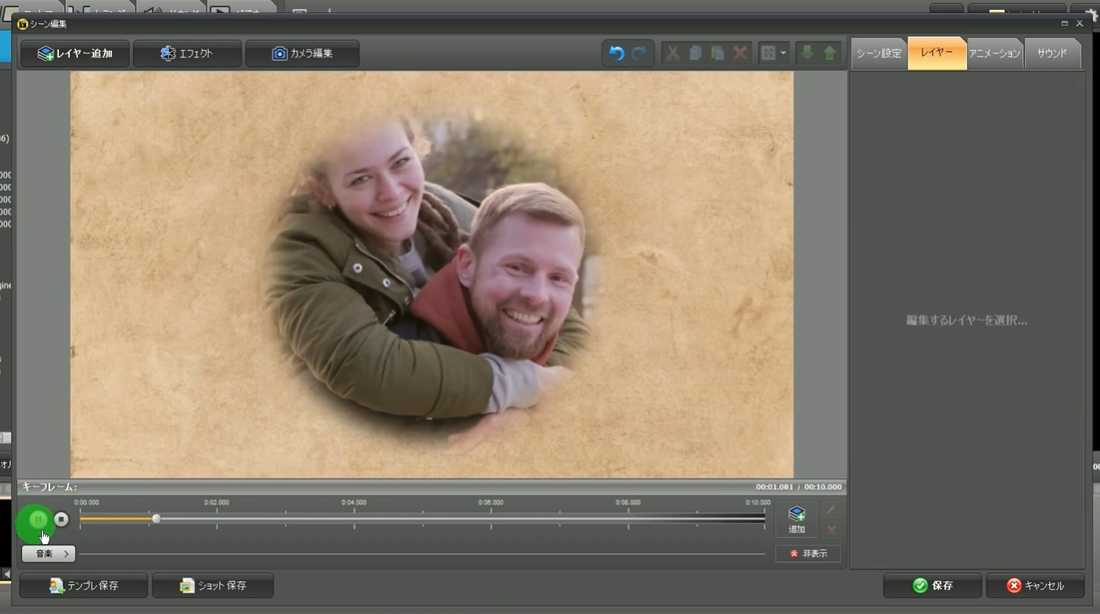This screenshot has height=614, width=1100.
Task: Click the red X delete icon in toolbar
Action: pyautogui.click(x=740, y=54)
